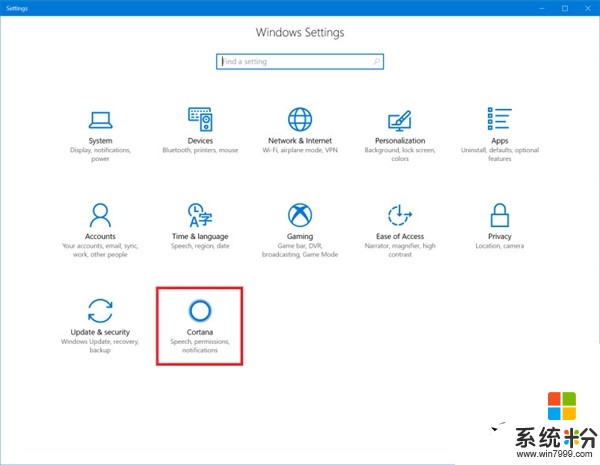The image size is (600, 465).
Task: Click 'Narrator, magnifier, high contrast' description
Action: coord(400,250)
